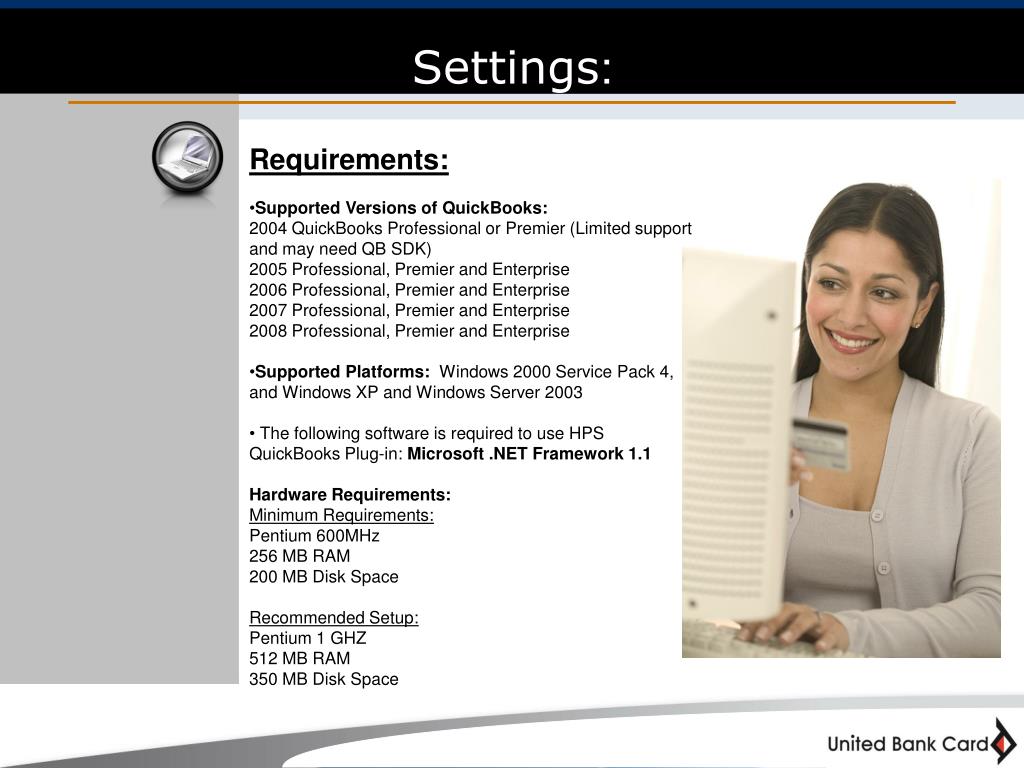This screenshot has width=1024, height=768.
Task: Click the 'Recommended Setup:' underlined text
Action: click(334, 618)
